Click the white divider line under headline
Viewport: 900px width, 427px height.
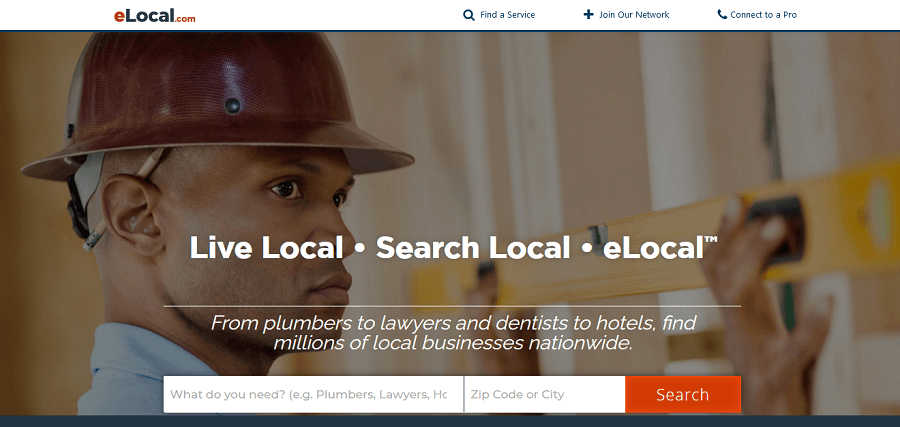[x=452, y=306]
